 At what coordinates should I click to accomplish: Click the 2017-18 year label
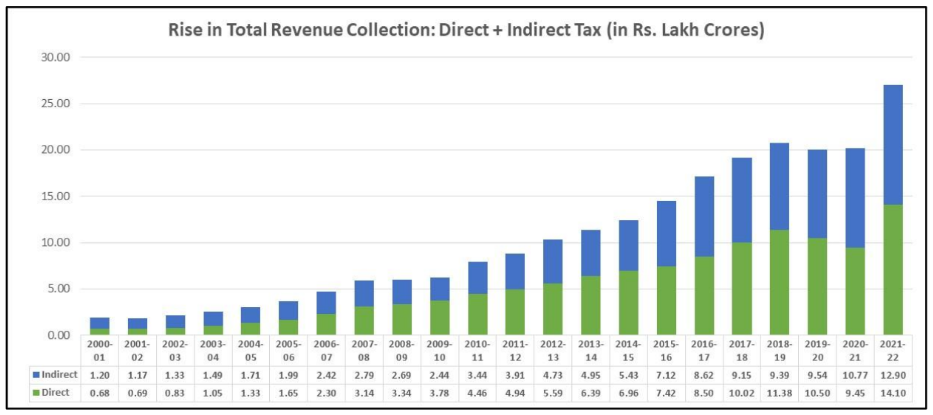(x=741, y=350)
